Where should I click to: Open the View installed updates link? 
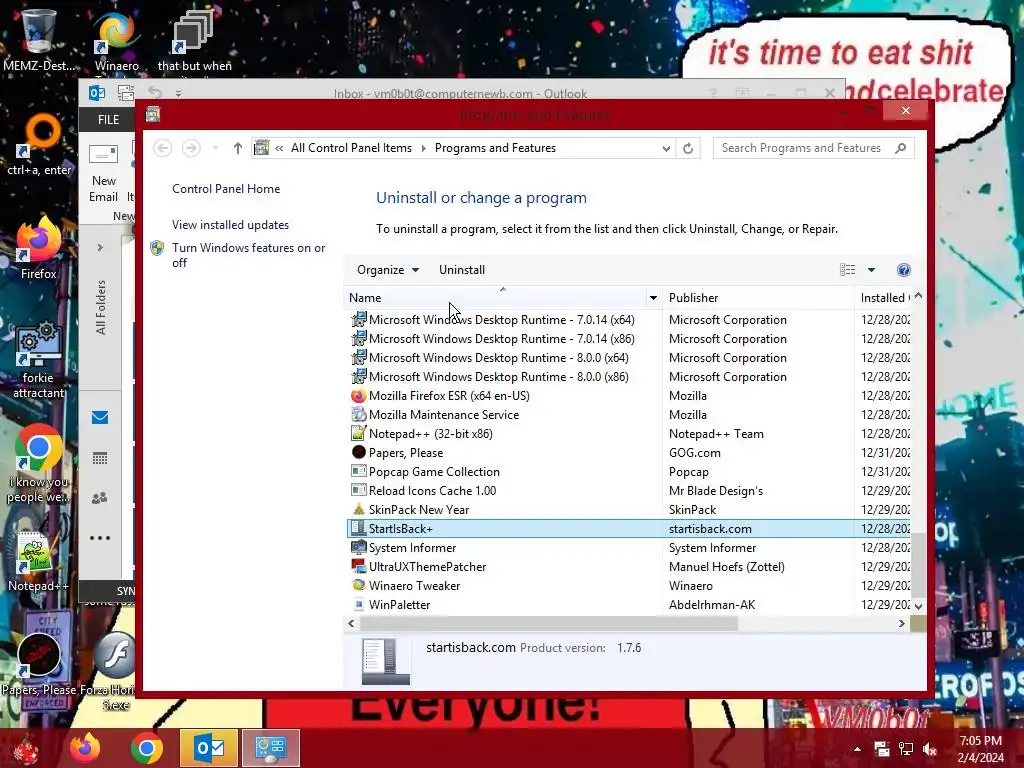coord(231,225)
